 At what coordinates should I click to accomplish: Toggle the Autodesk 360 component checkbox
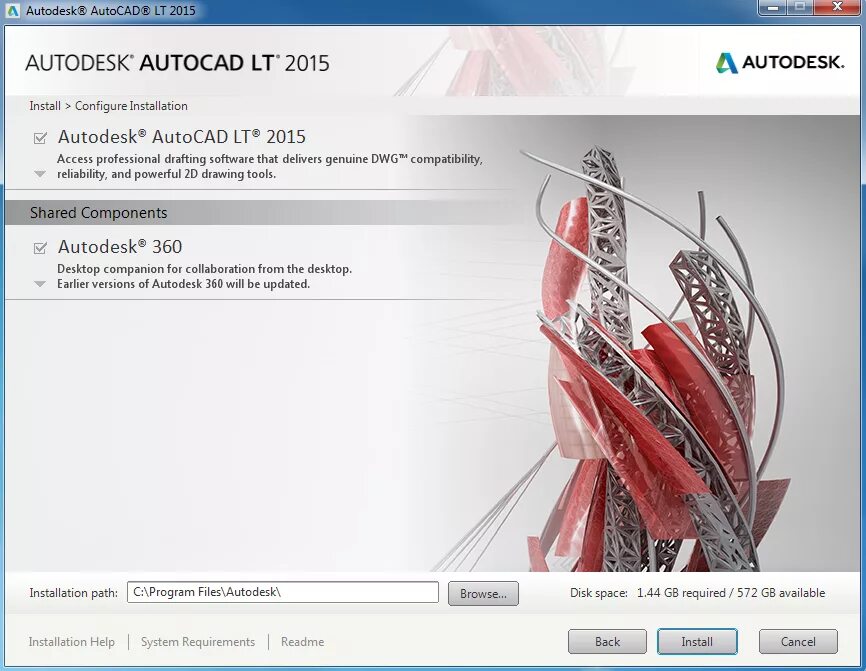click(x=40, y=248)
